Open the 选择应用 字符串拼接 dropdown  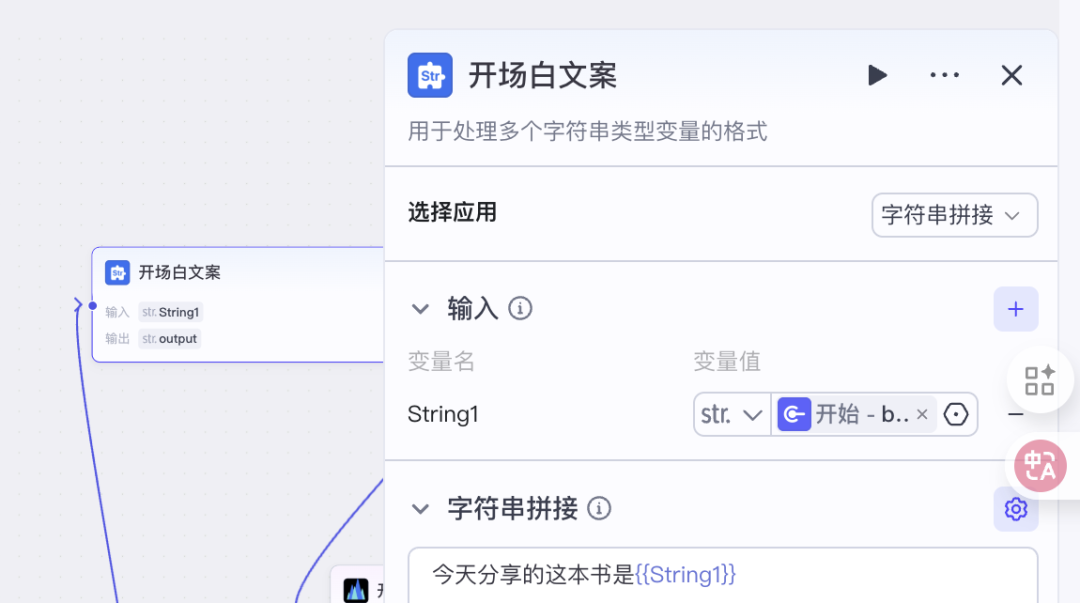click(x=954, y=215)
